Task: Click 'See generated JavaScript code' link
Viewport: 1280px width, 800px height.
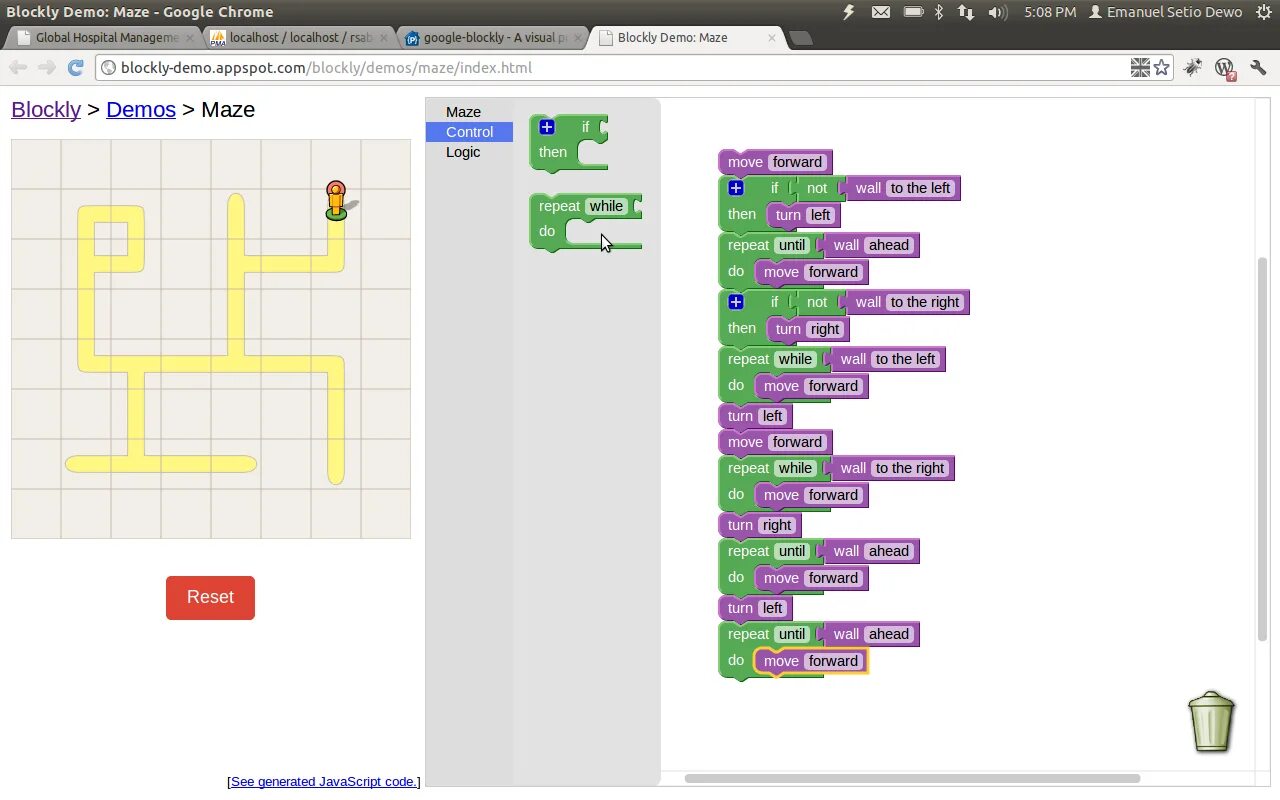Action: (324, 781)
